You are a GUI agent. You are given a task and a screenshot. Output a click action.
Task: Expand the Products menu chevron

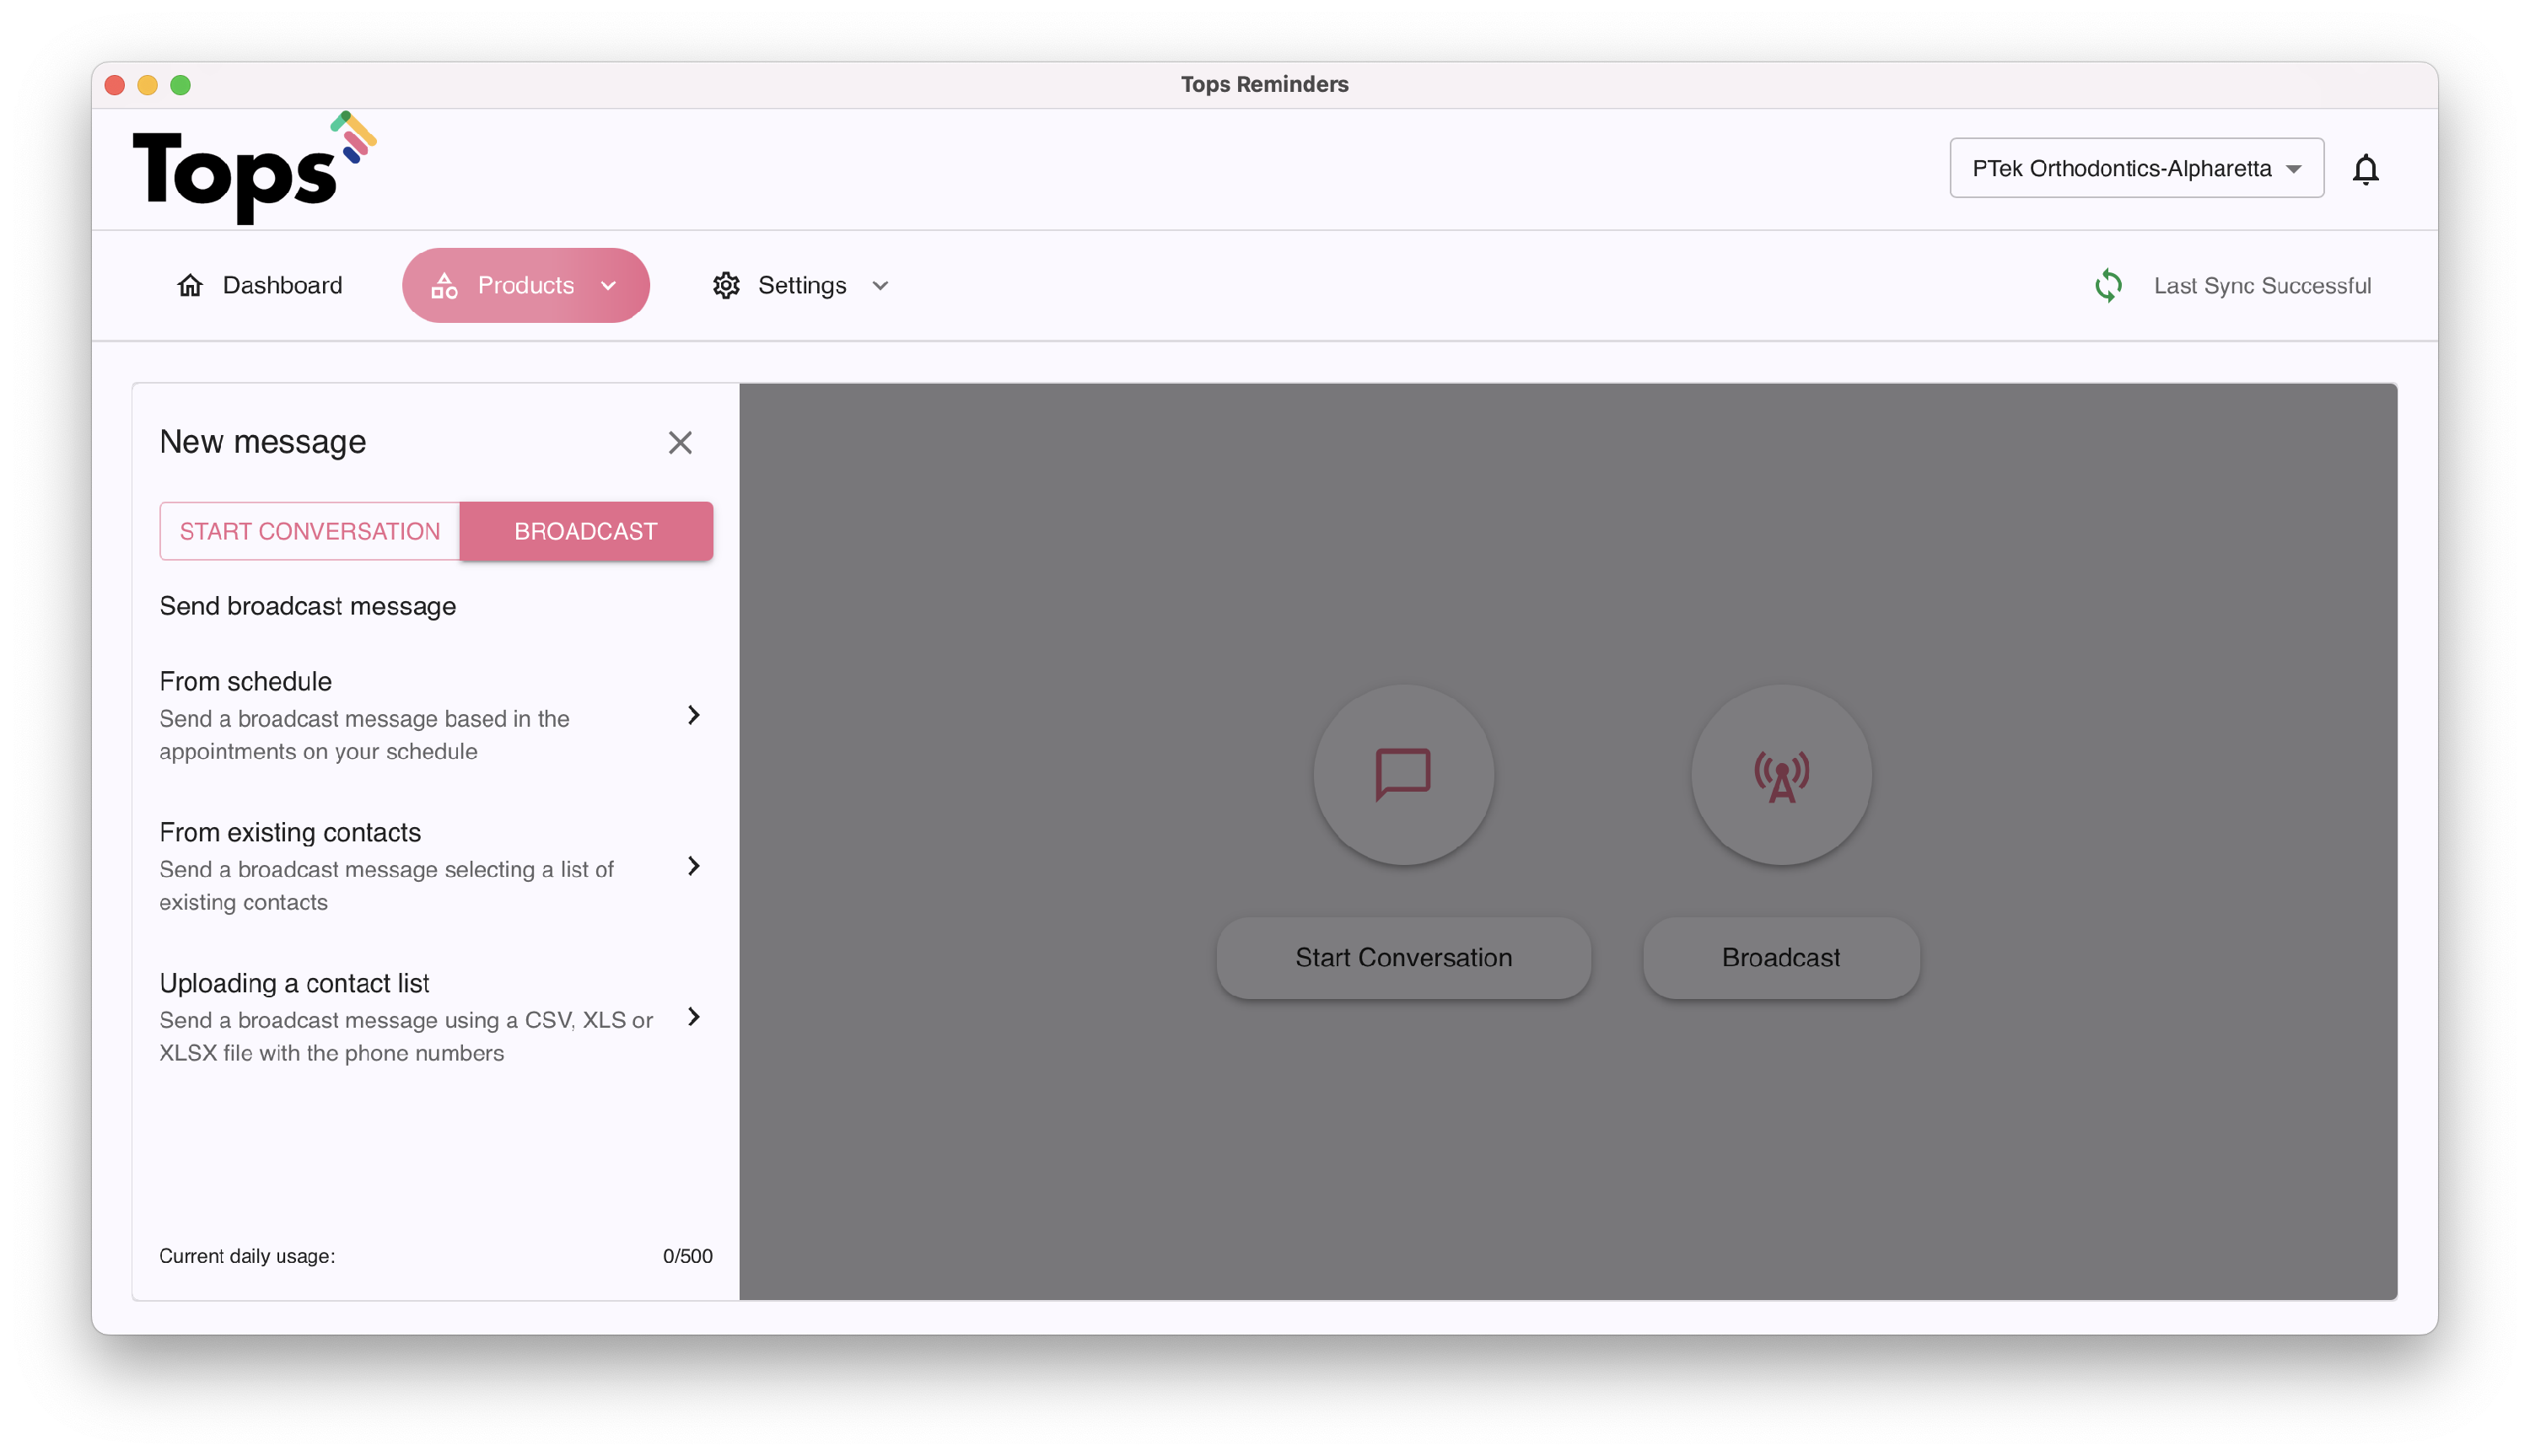pos(608,286)
